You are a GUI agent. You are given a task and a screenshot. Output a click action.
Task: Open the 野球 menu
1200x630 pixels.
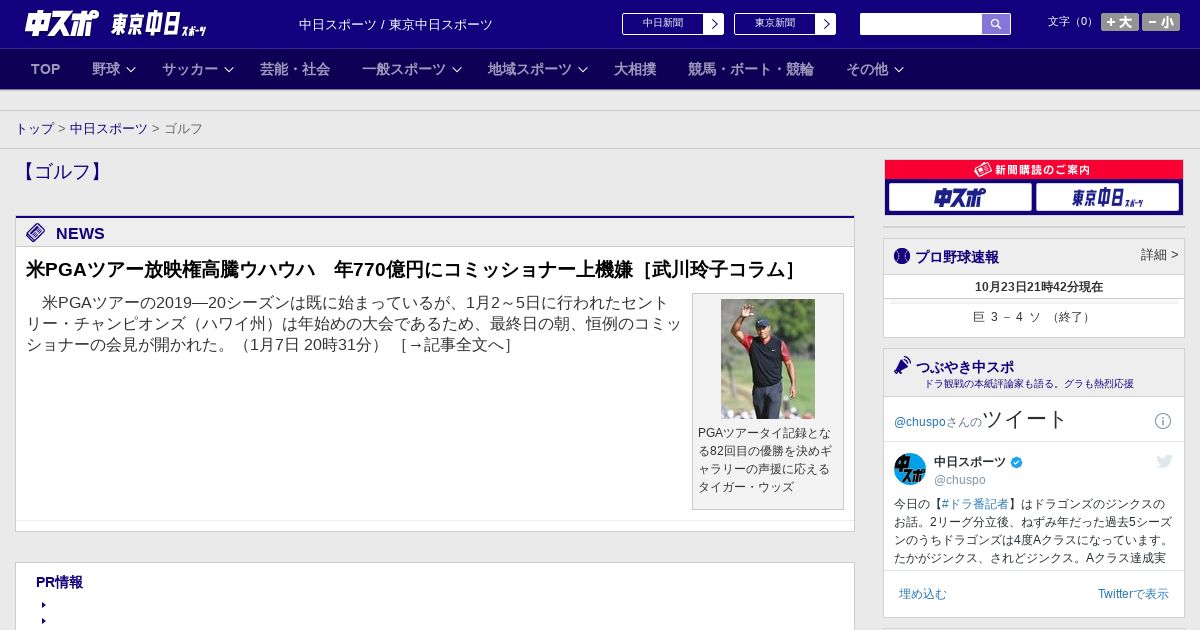106,69
